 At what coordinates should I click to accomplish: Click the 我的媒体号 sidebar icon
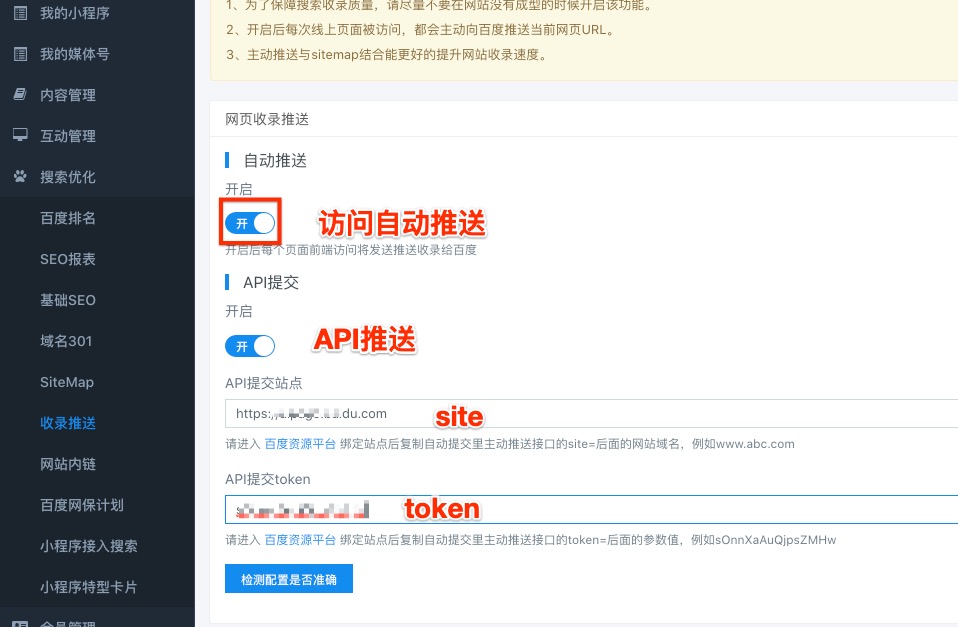[x=20, y=54]
